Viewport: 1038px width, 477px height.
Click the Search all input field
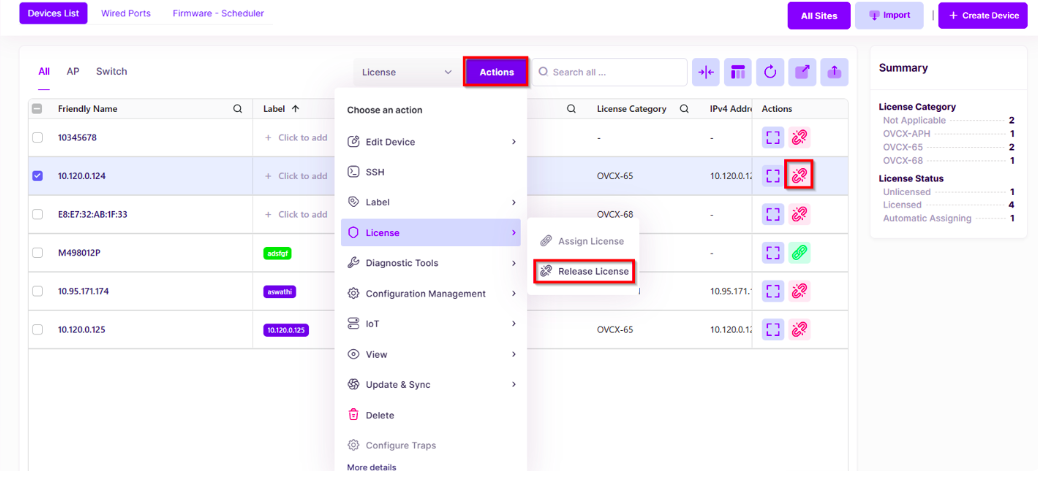click(609, 72)
